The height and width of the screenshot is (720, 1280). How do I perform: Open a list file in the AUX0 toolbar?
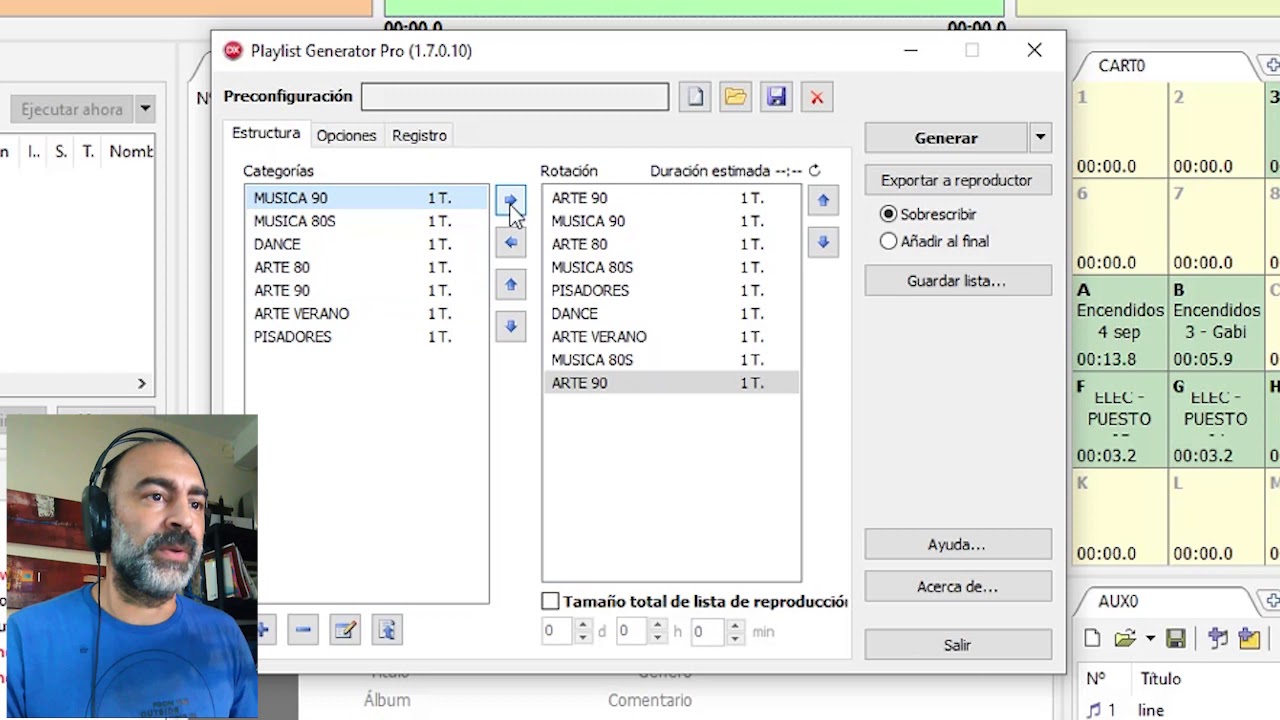[1124, 638]
